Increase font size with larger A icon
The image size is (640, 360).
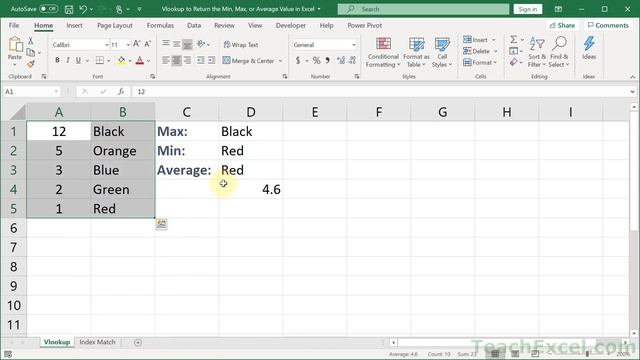tap(137, 44)
